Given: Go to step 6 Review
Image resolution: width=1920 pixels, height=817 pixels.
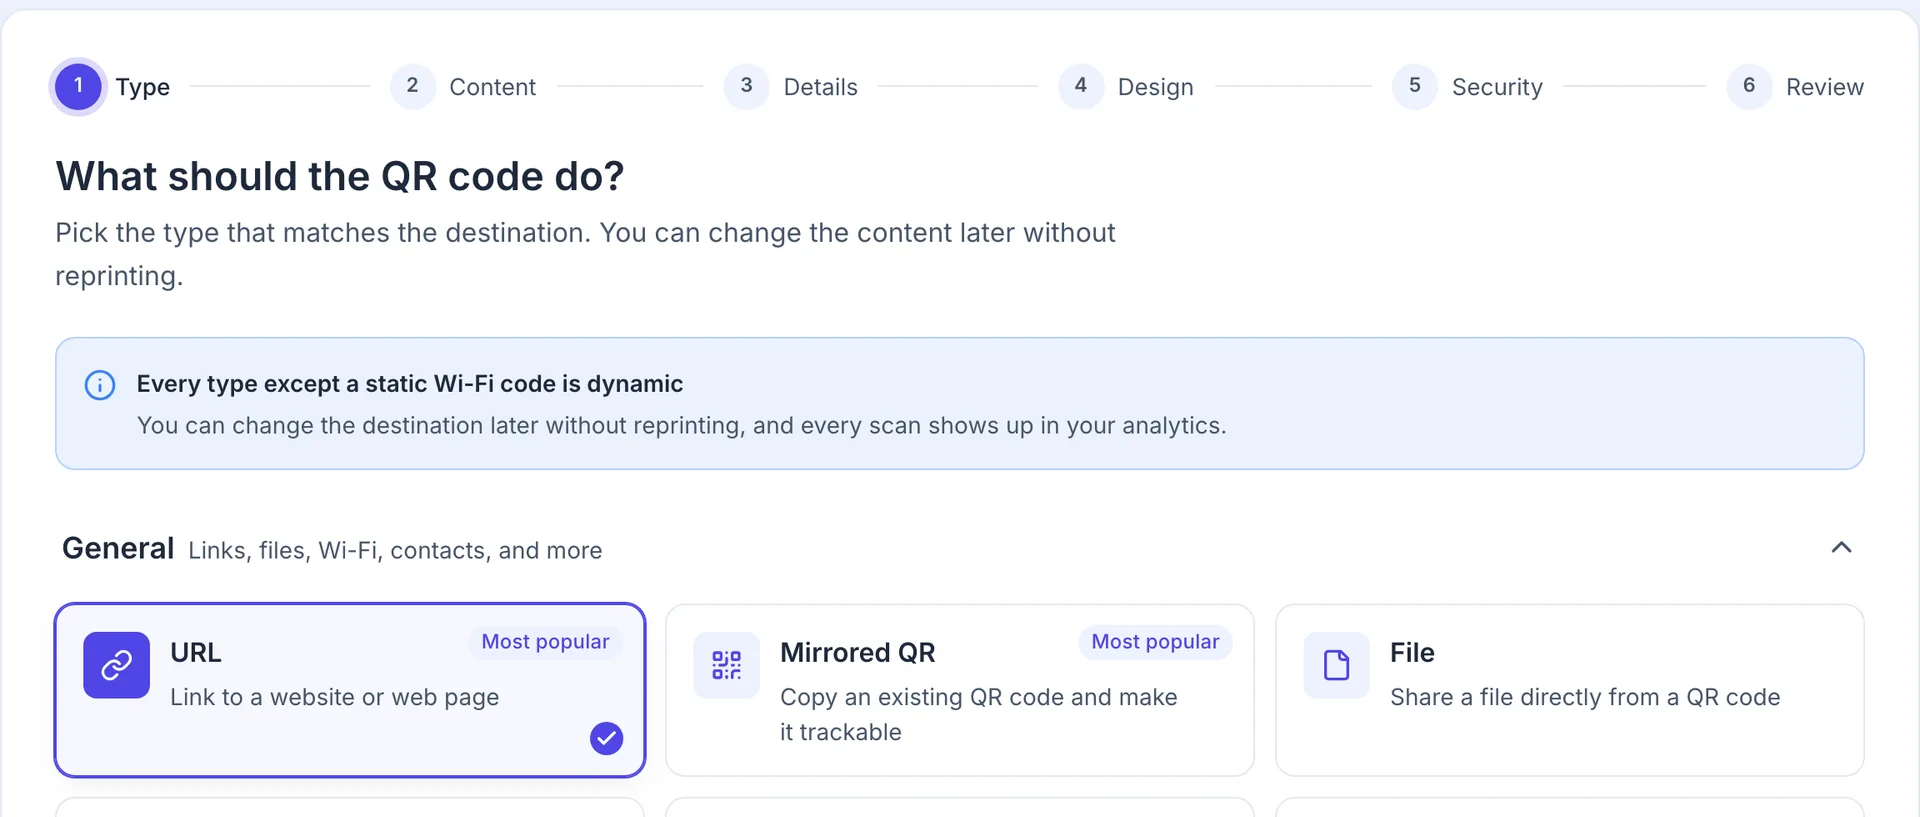Looking at the screenshot, I should [x=1795, y=87].
